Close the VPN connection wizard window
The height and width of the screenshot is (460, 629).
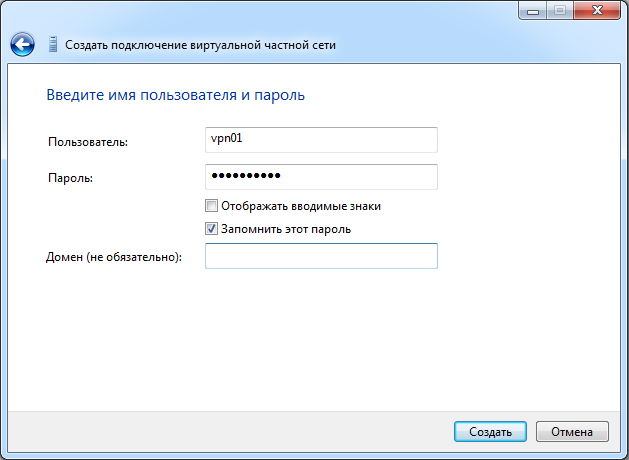tap(597, 10)
